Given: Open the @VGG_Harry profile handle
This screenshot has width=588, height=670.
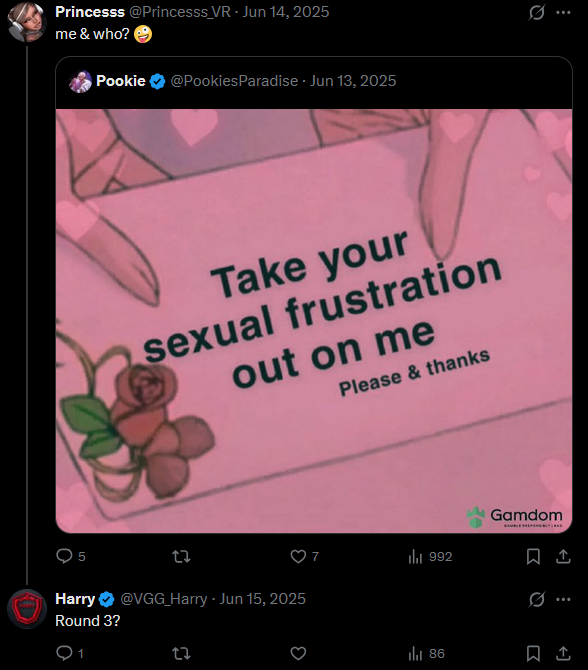Looking at the screenshot, I should pyautogui.click(x=164, y=599).
